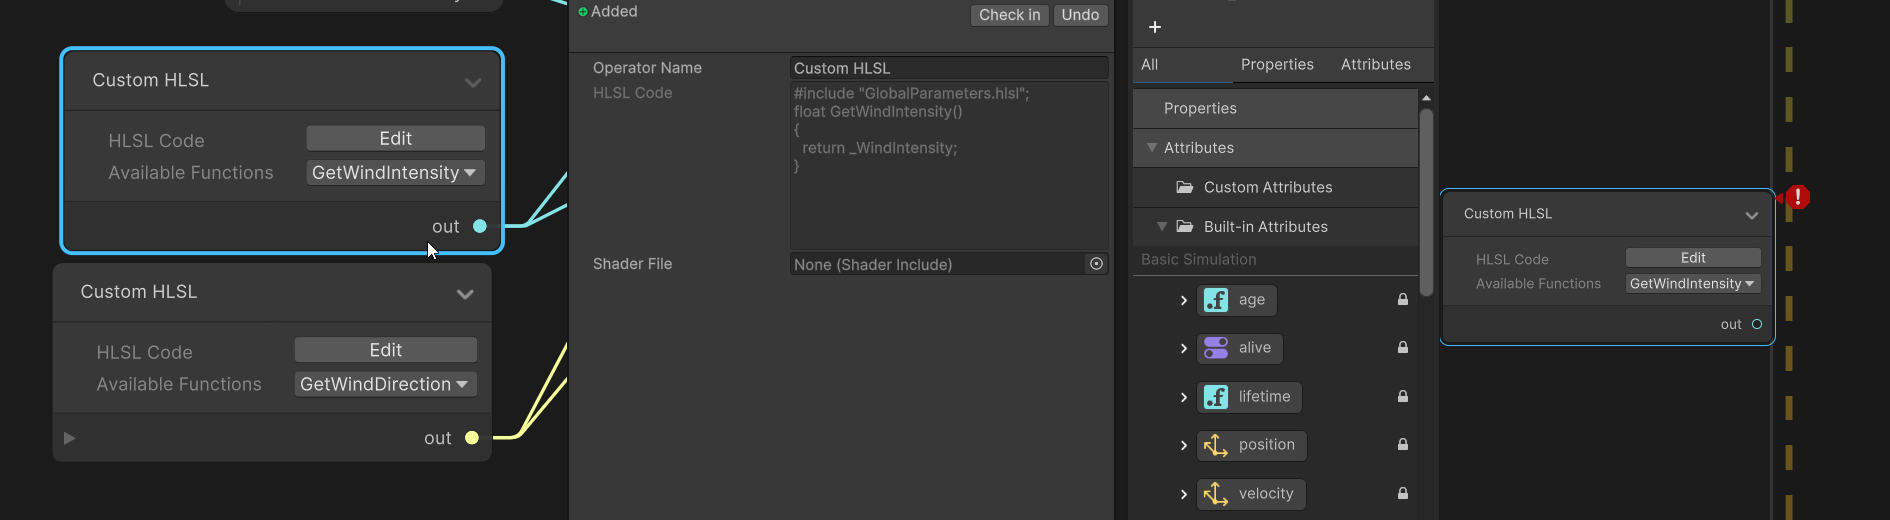Click the lock icon beside position
Image resolution: width=1890 pixels, height=520 pixels.
click(x=1403, y=445)
